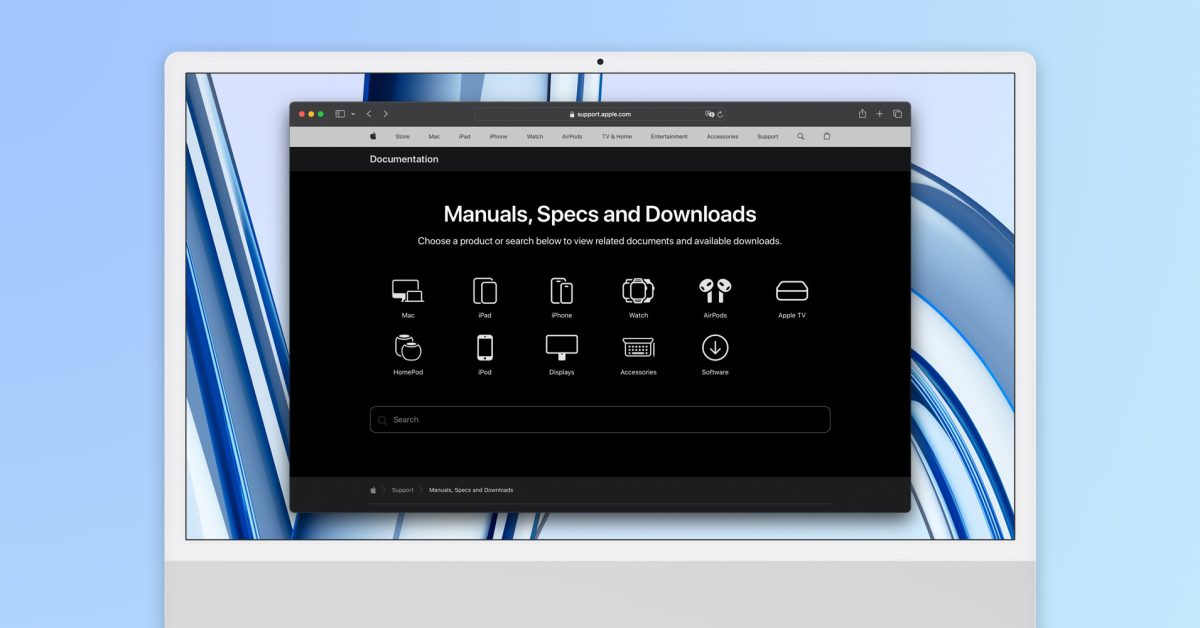Go back with Safari's back arrow

coord(369,114)
